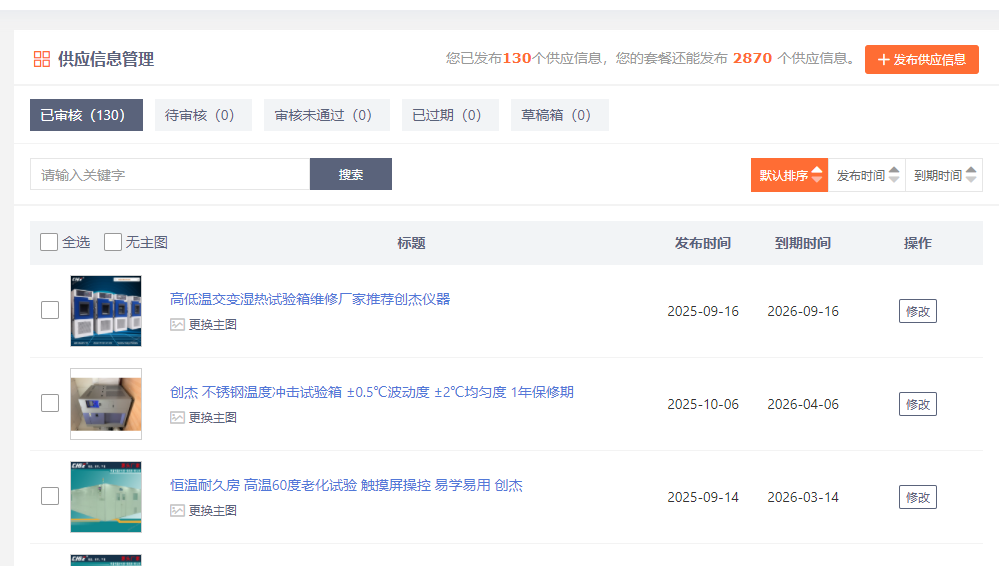This screenshot has width=999, height=566.
Task: Sort listings by 到期时间
Action: 943,175
